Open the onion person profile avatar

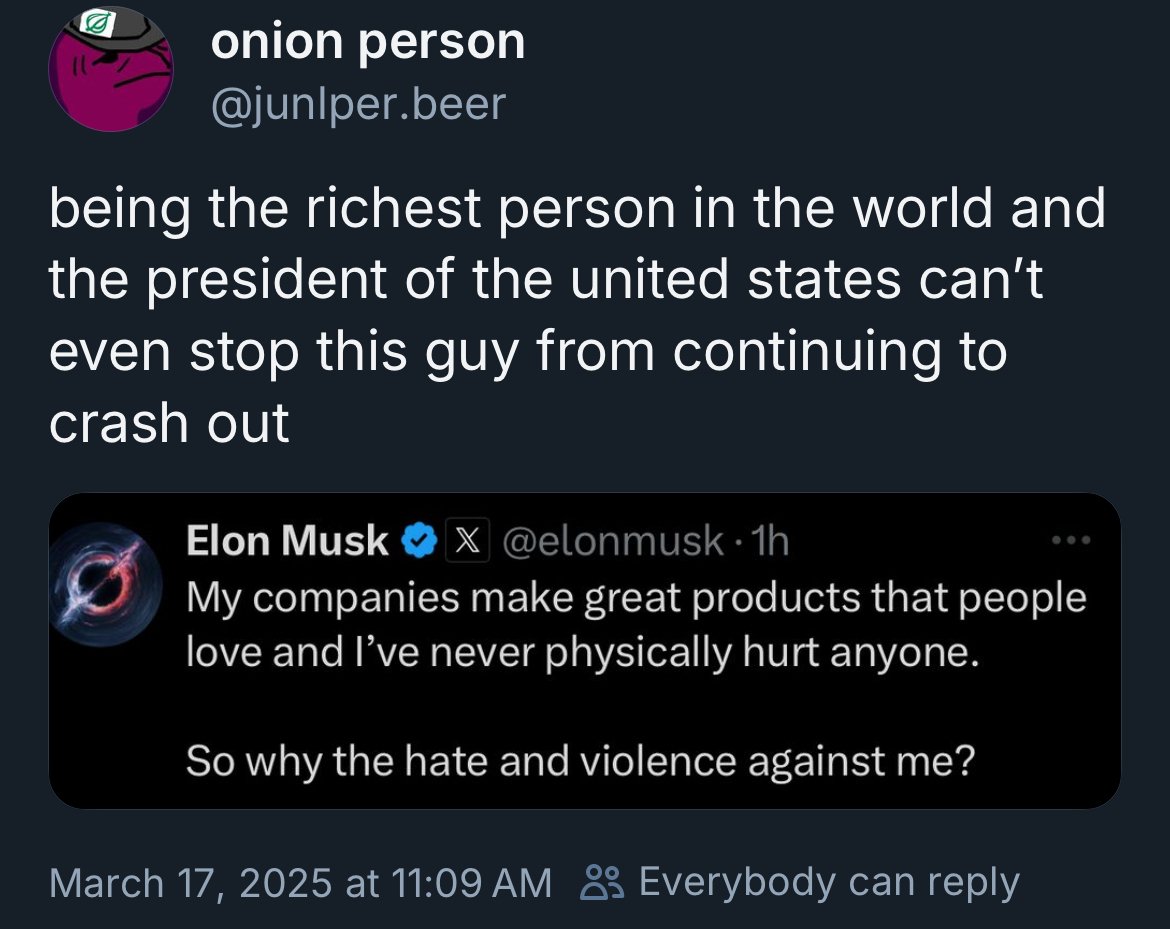point(110,72)
